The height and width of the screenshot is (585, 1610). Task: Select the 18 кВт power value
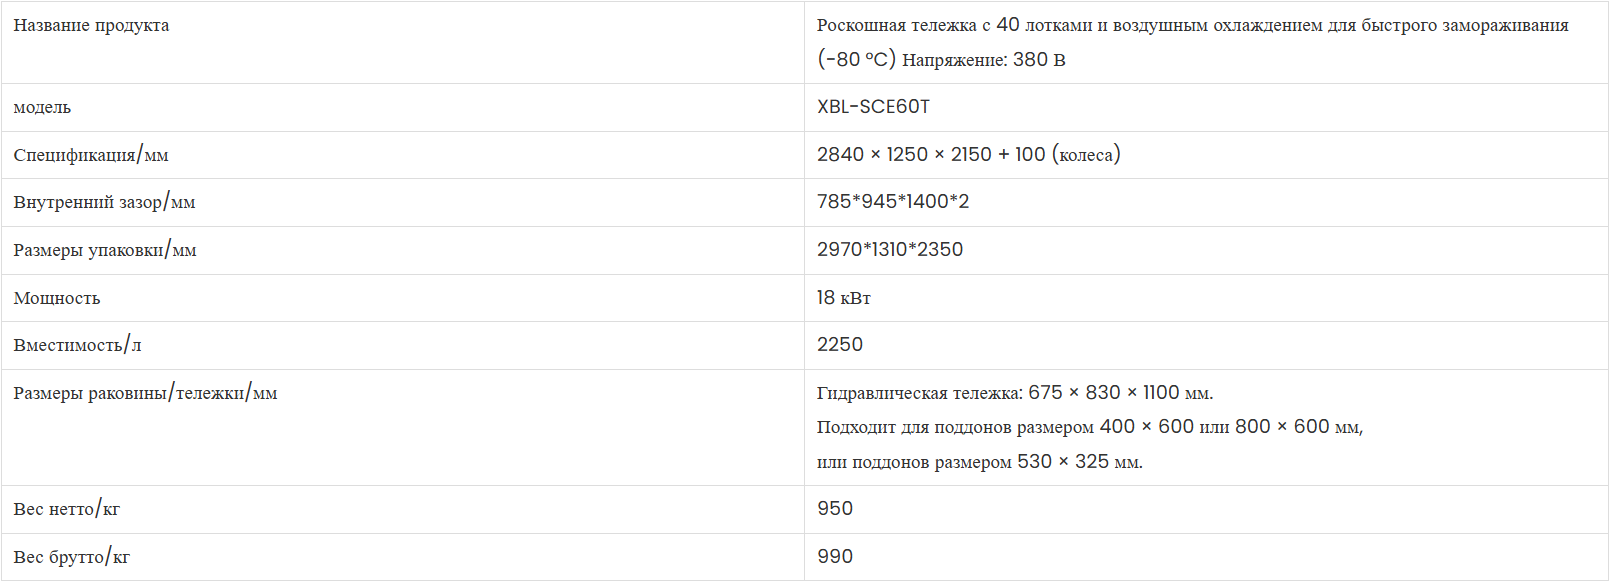tap(844, 297)
